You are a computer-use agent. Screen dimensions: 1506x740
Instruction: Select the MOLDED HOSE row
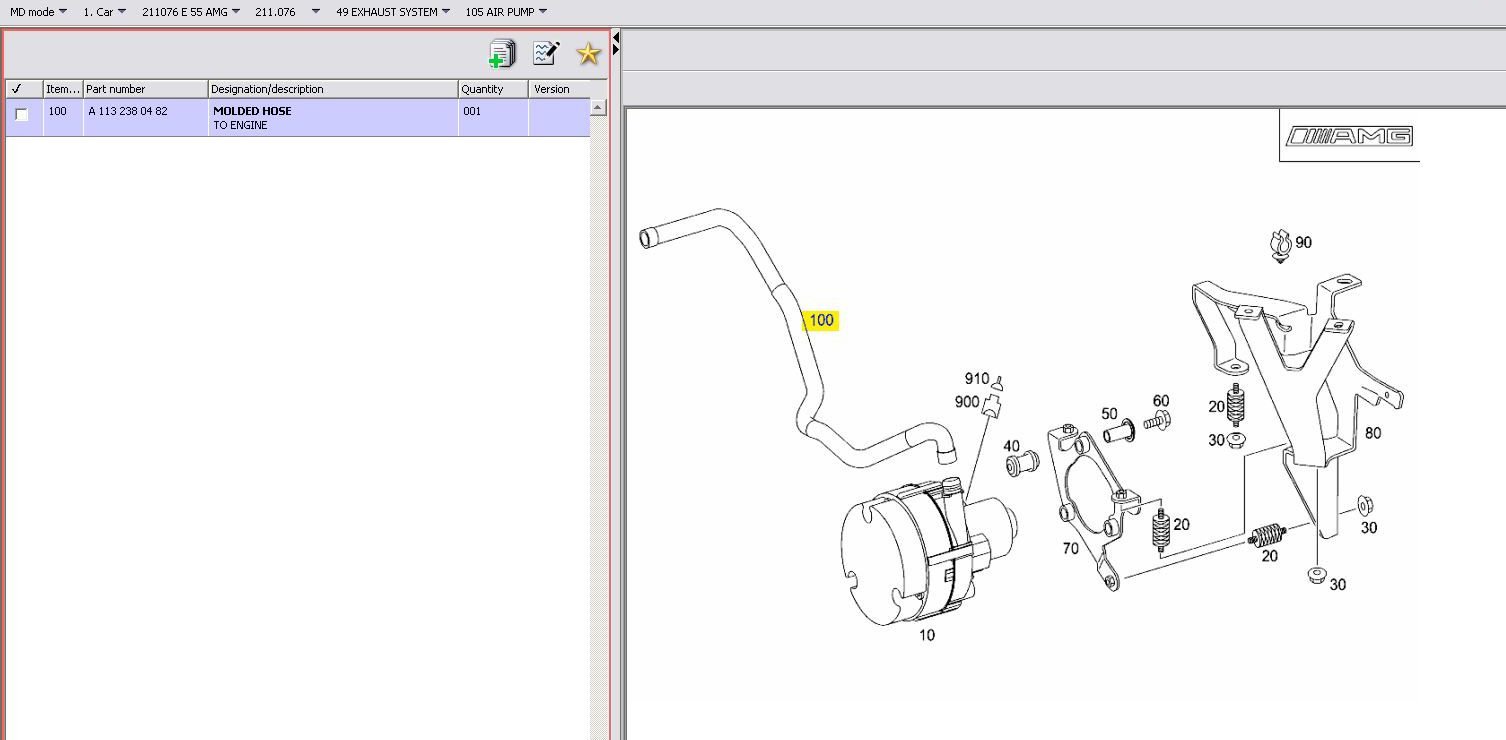click(x=298, y=118)
